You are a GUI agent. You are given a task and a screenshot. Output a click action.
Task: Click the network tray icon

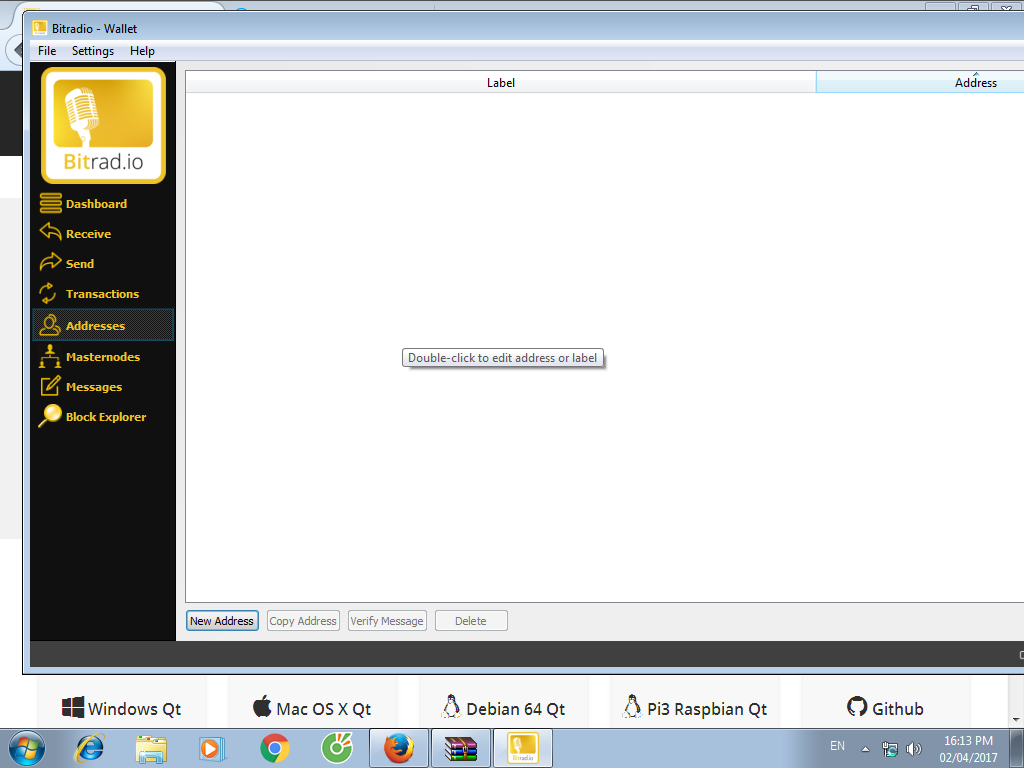tap(889, 749)
